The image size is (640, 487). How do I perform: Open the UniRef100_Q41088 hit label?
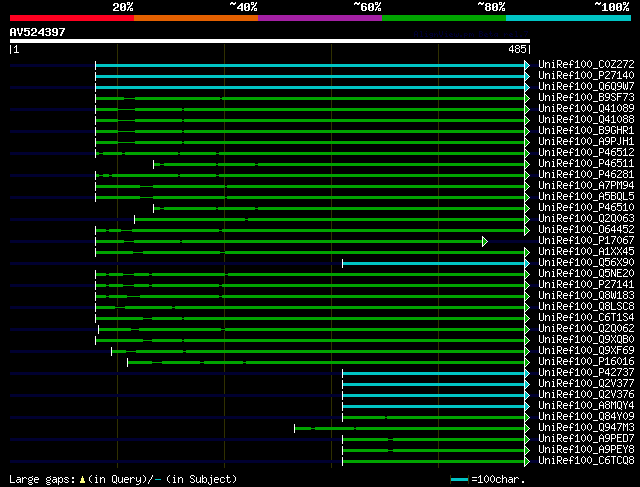coord(586,119)
